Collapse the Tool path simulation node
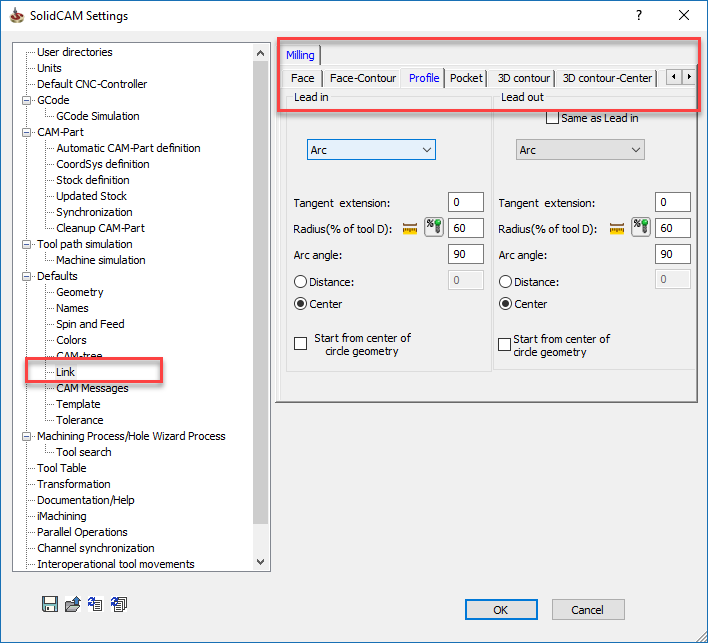The image size is (708, 643). click(27, 244)
